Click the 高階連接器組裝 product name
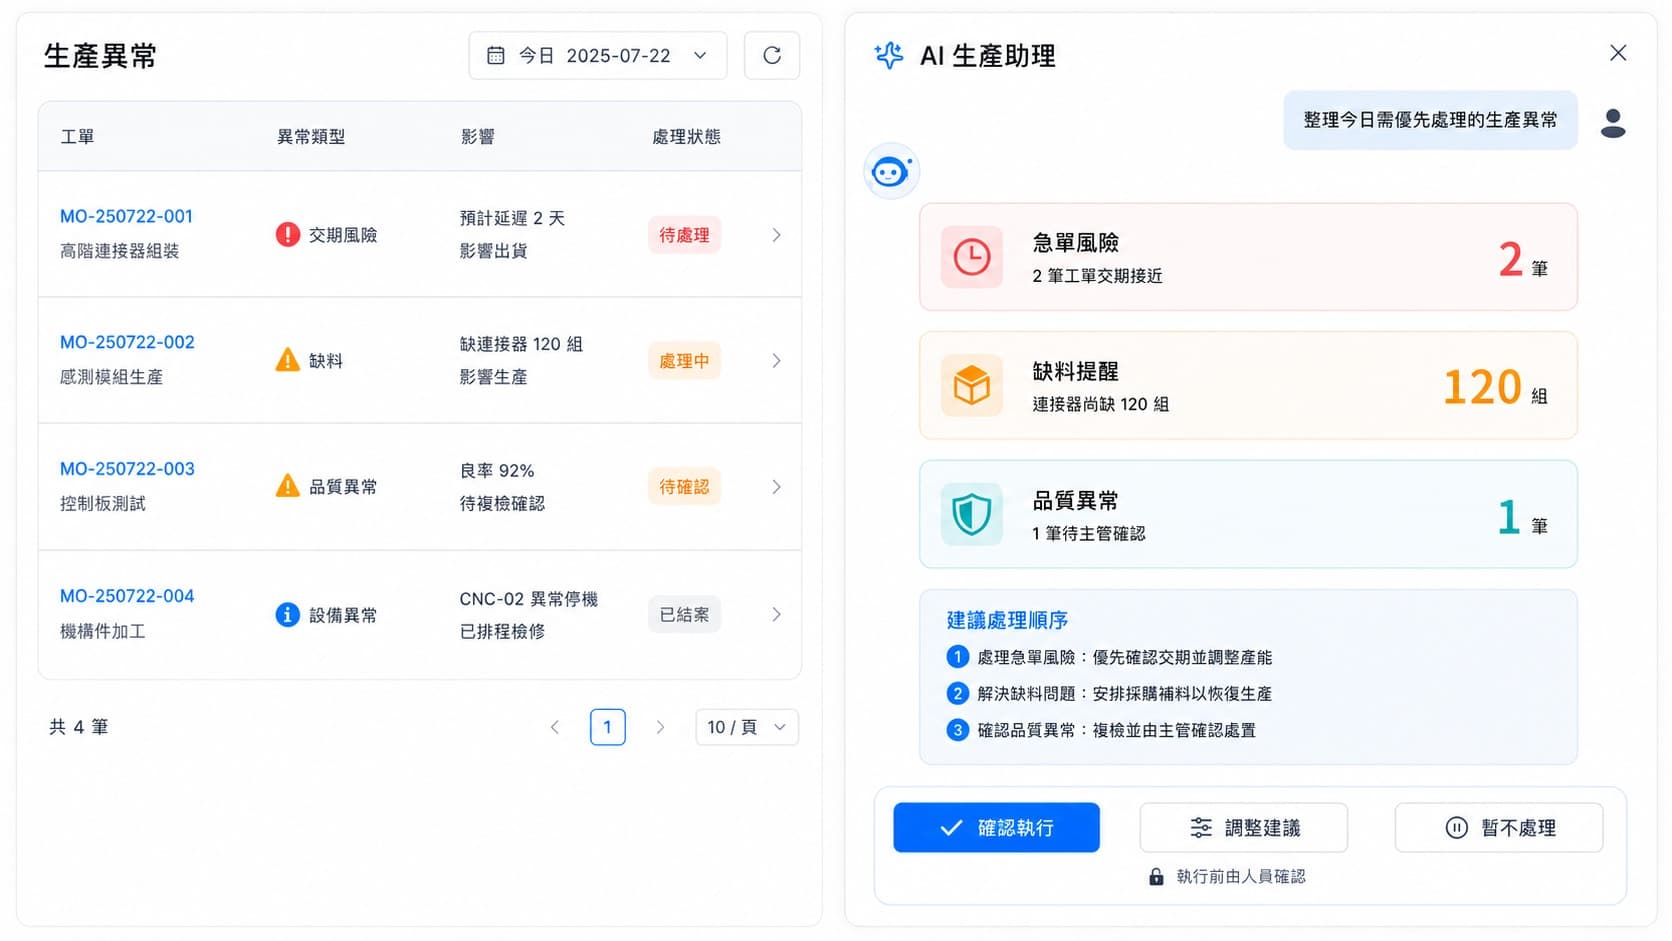Screen dimensions: 1672x941 coord(120,251)
